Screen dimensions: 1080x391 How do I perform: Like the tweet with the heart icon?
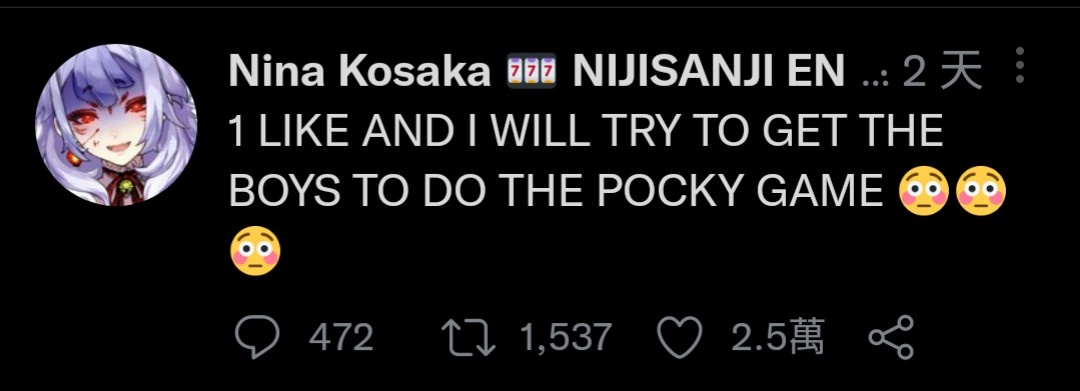click(x=679, y=338)
